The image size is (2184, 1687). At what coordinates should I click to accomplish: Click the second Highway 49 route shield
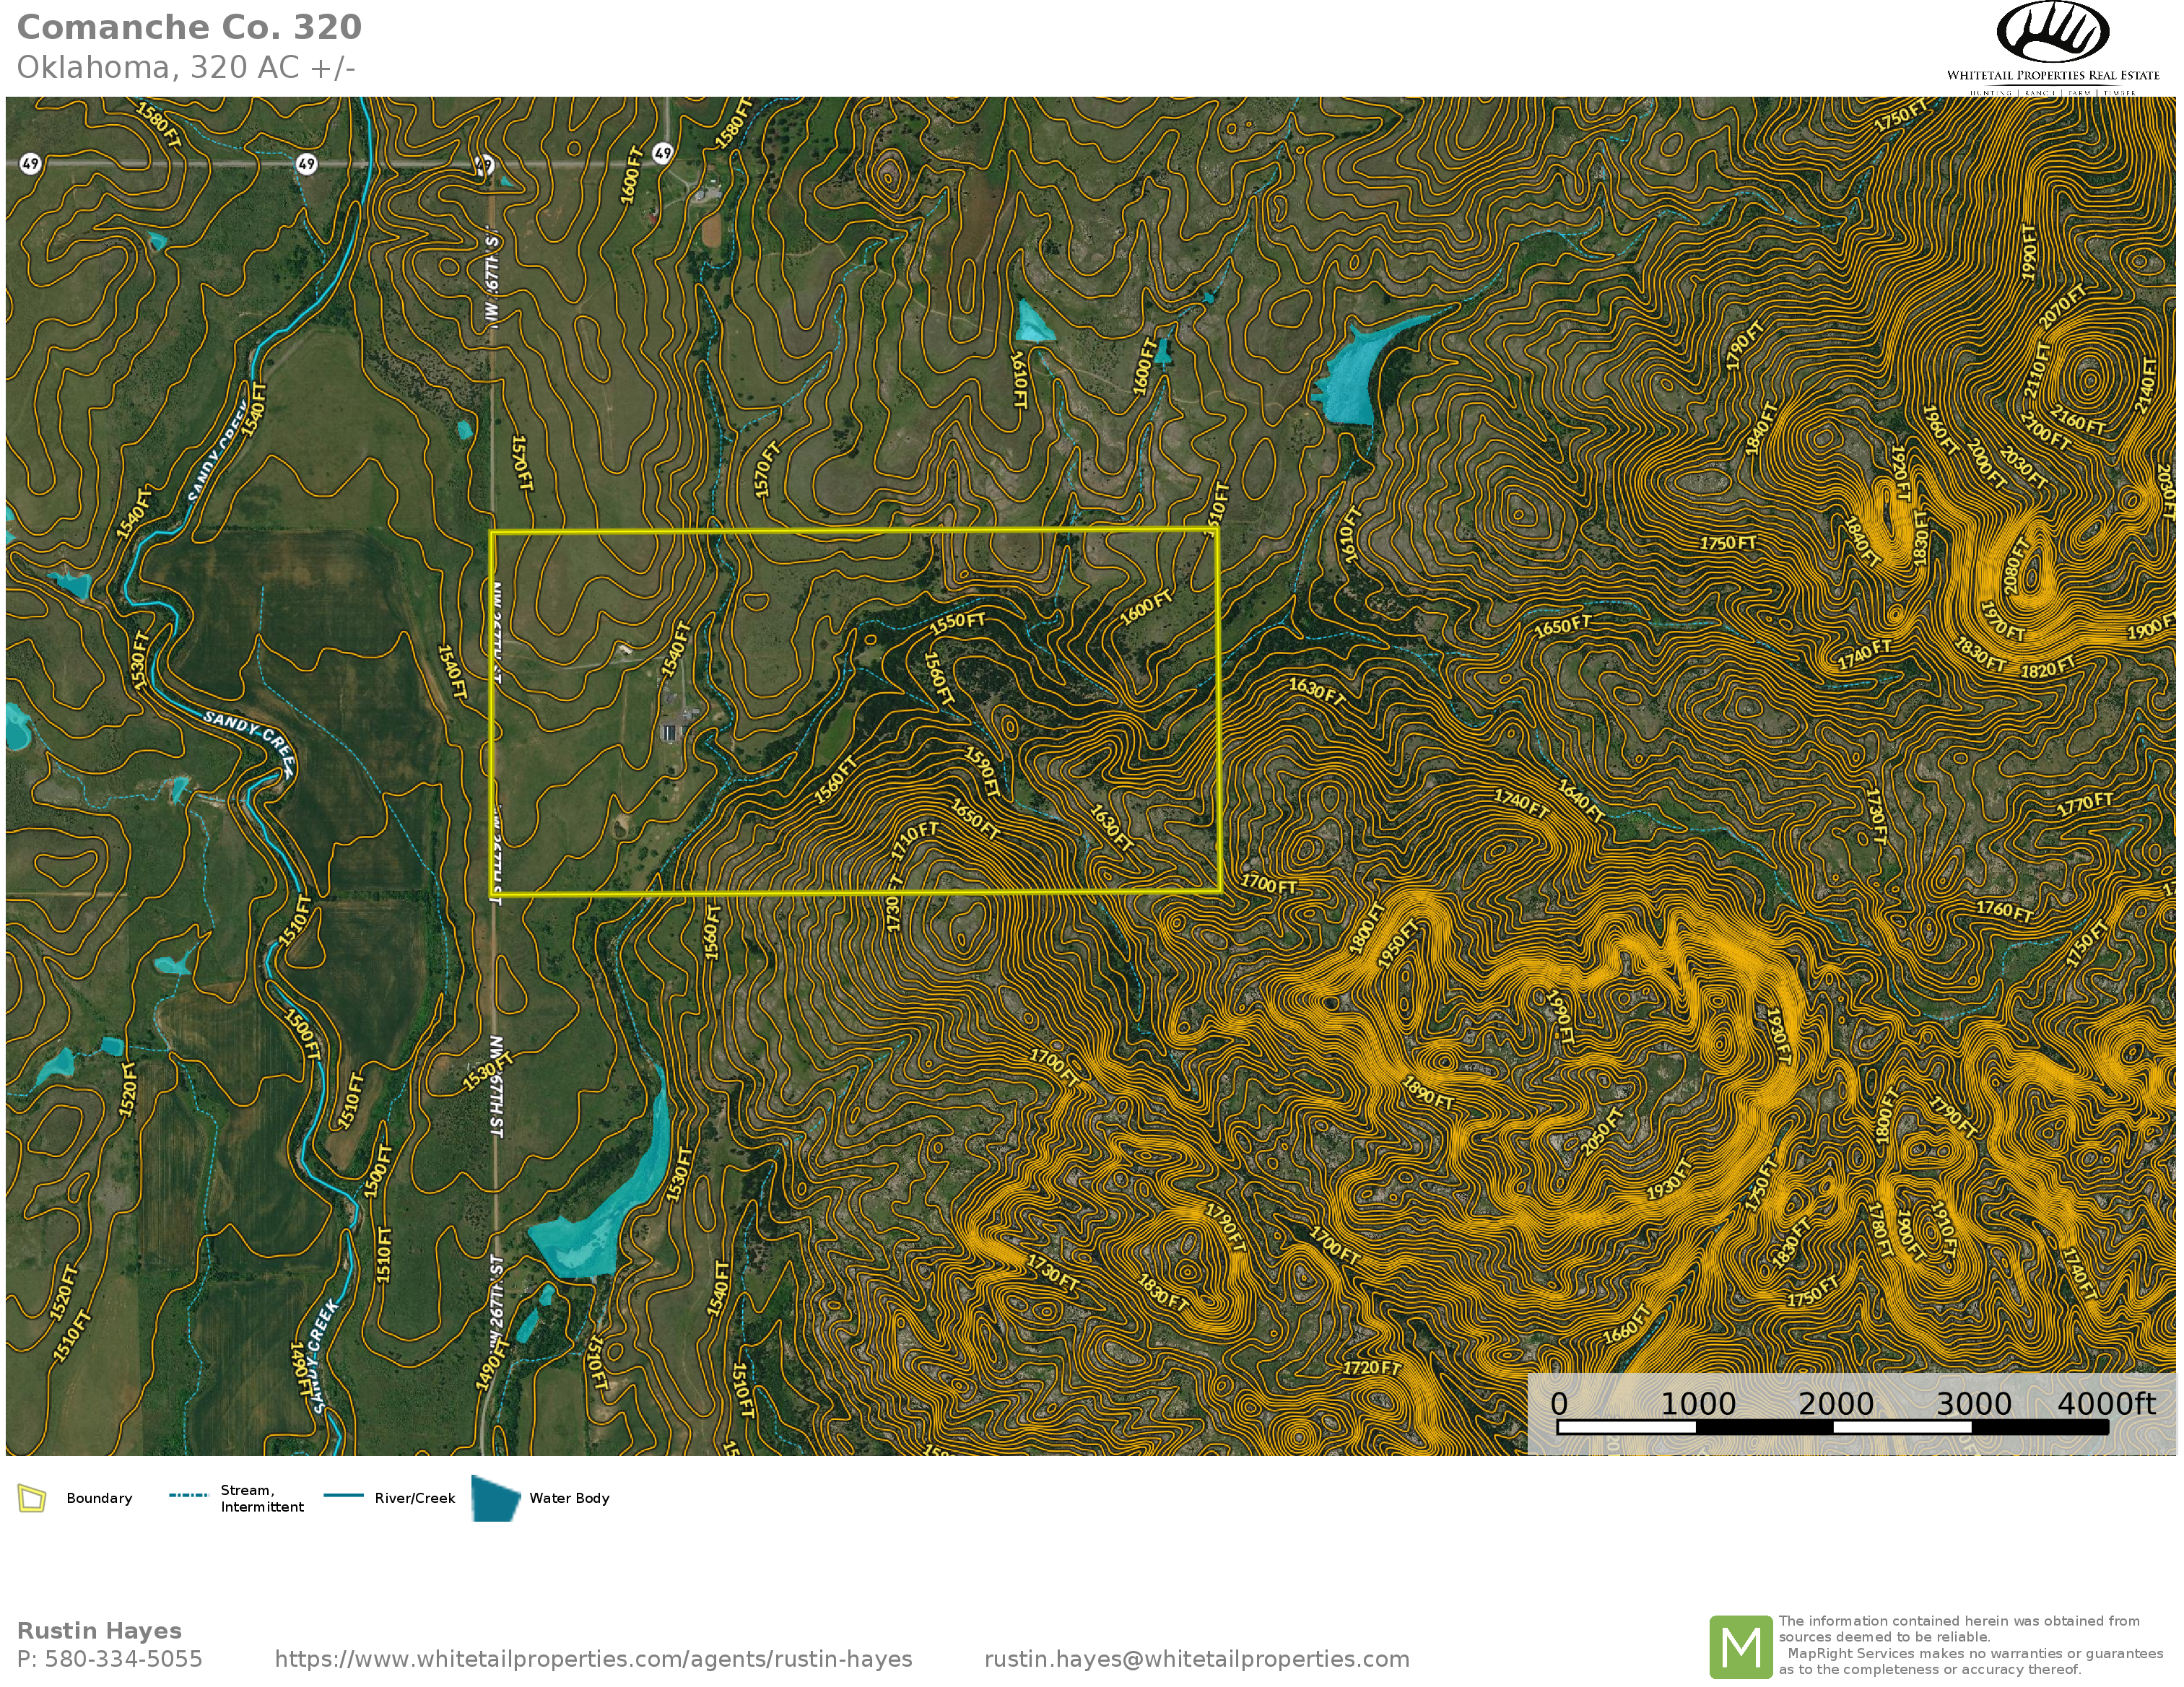click(x=306, y=164)
